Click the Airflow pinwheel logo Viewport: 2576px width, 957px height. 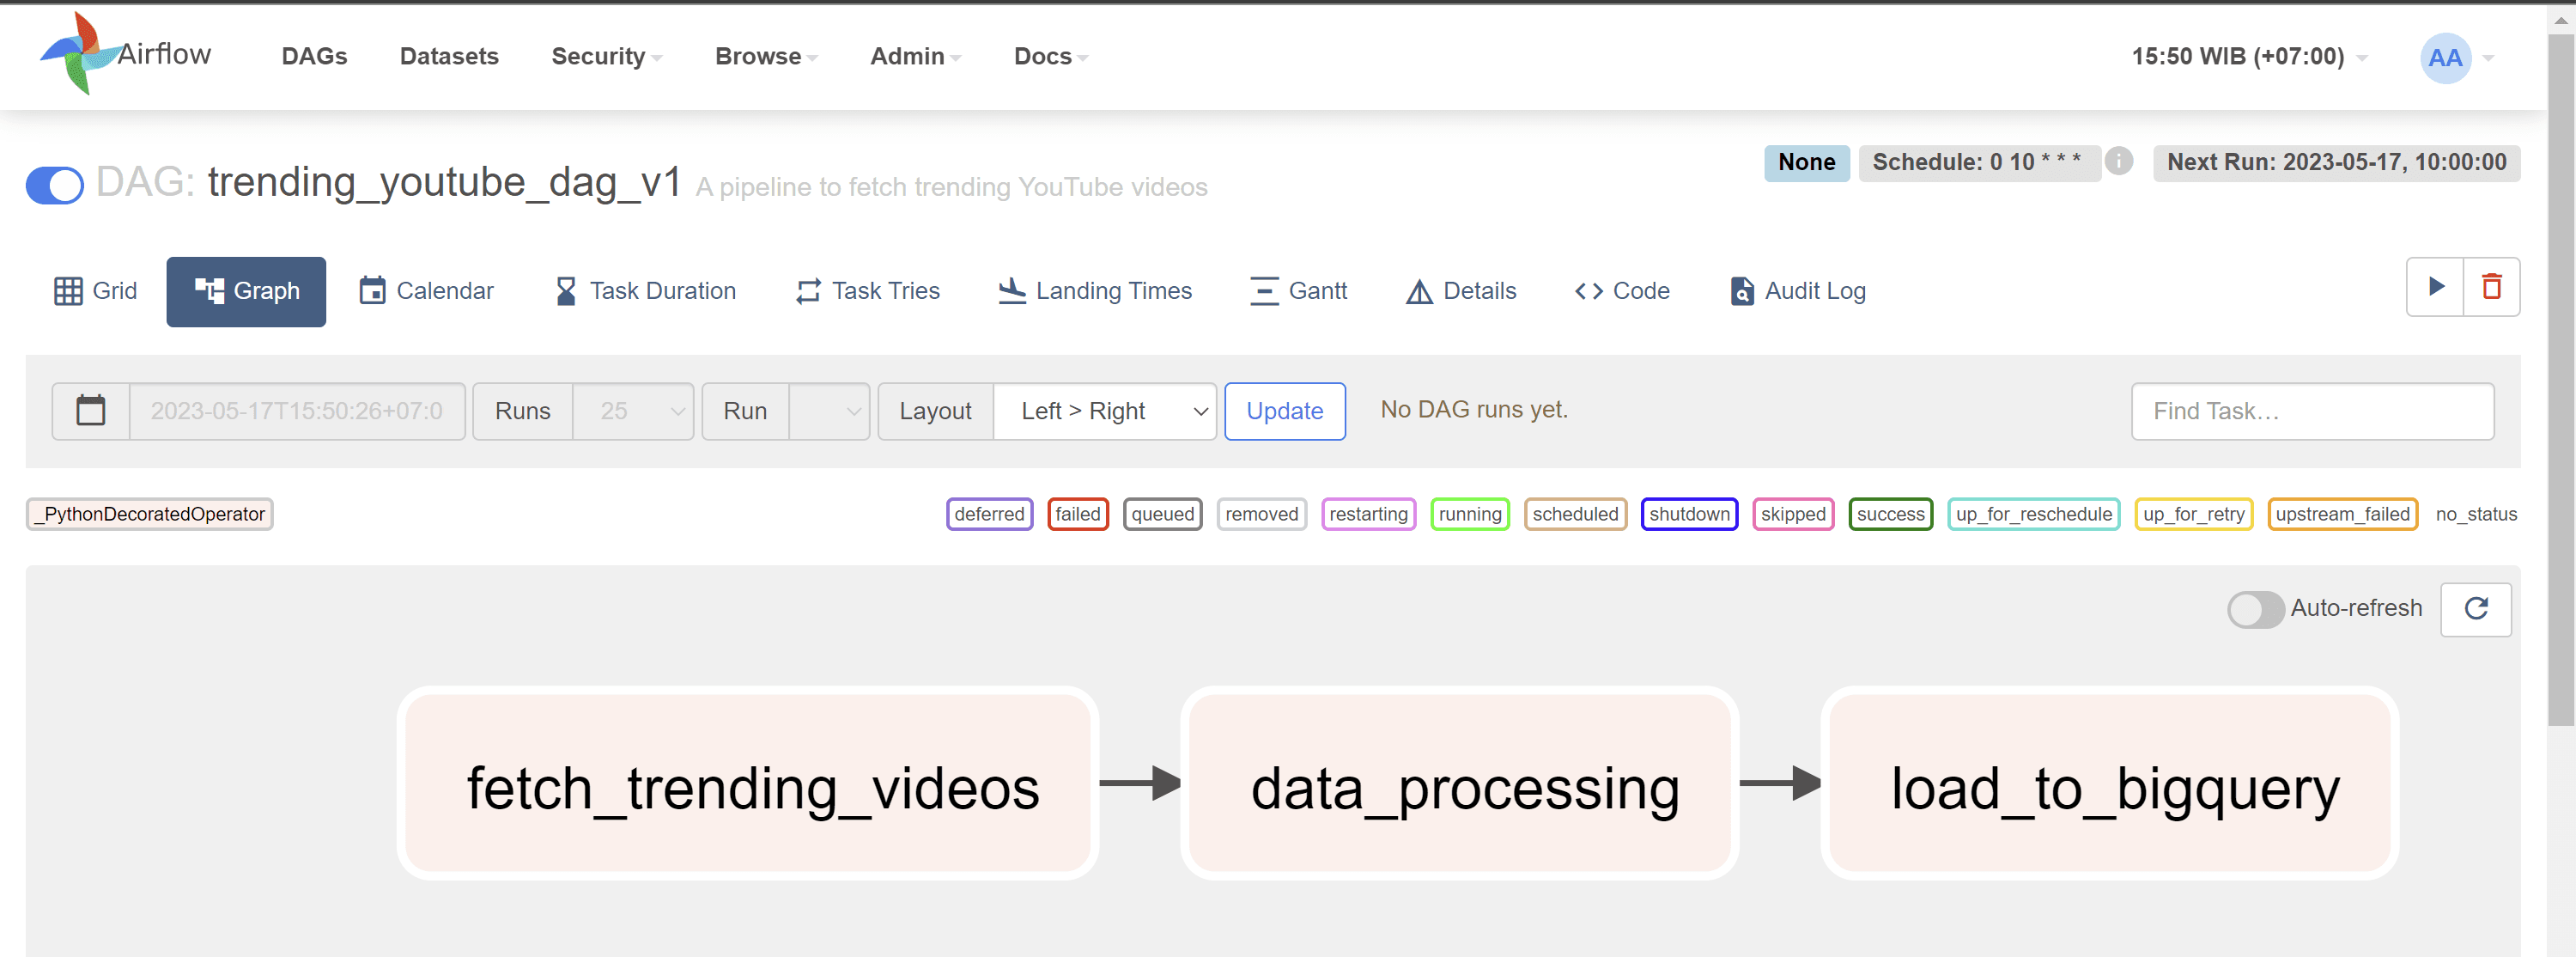pyautogui.click(x=80, y=53)
